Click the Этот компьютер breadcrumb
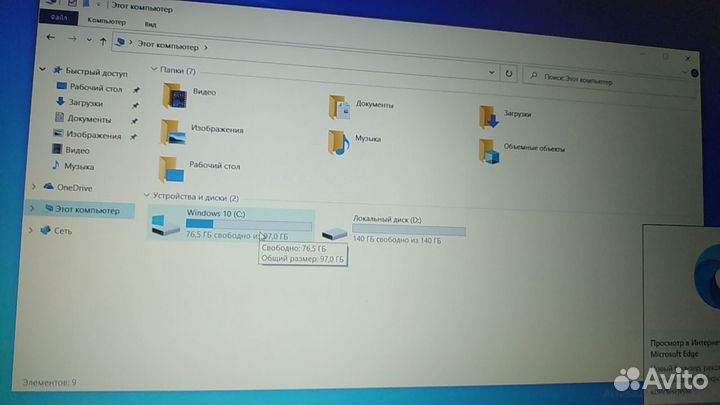Viewport: 720px width, 405px height. point(168,46)
